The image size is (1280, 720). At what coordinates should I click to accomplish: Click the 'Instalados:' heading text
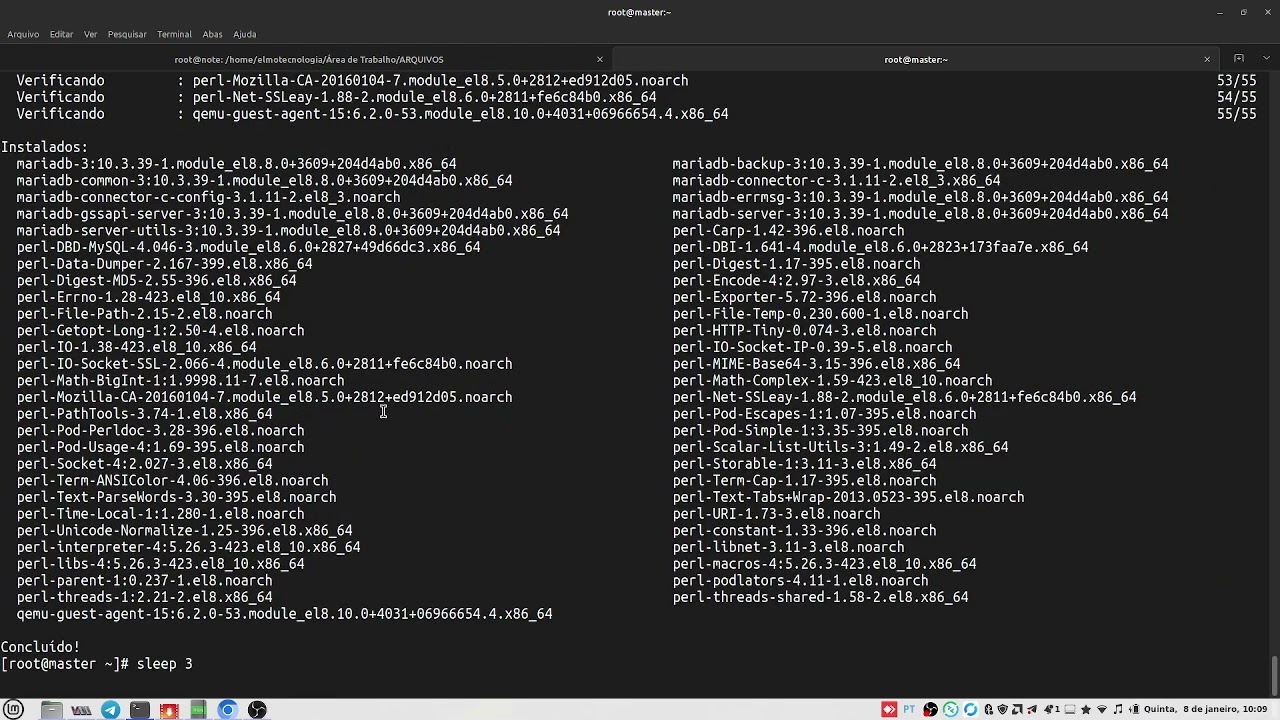[44, 147]
